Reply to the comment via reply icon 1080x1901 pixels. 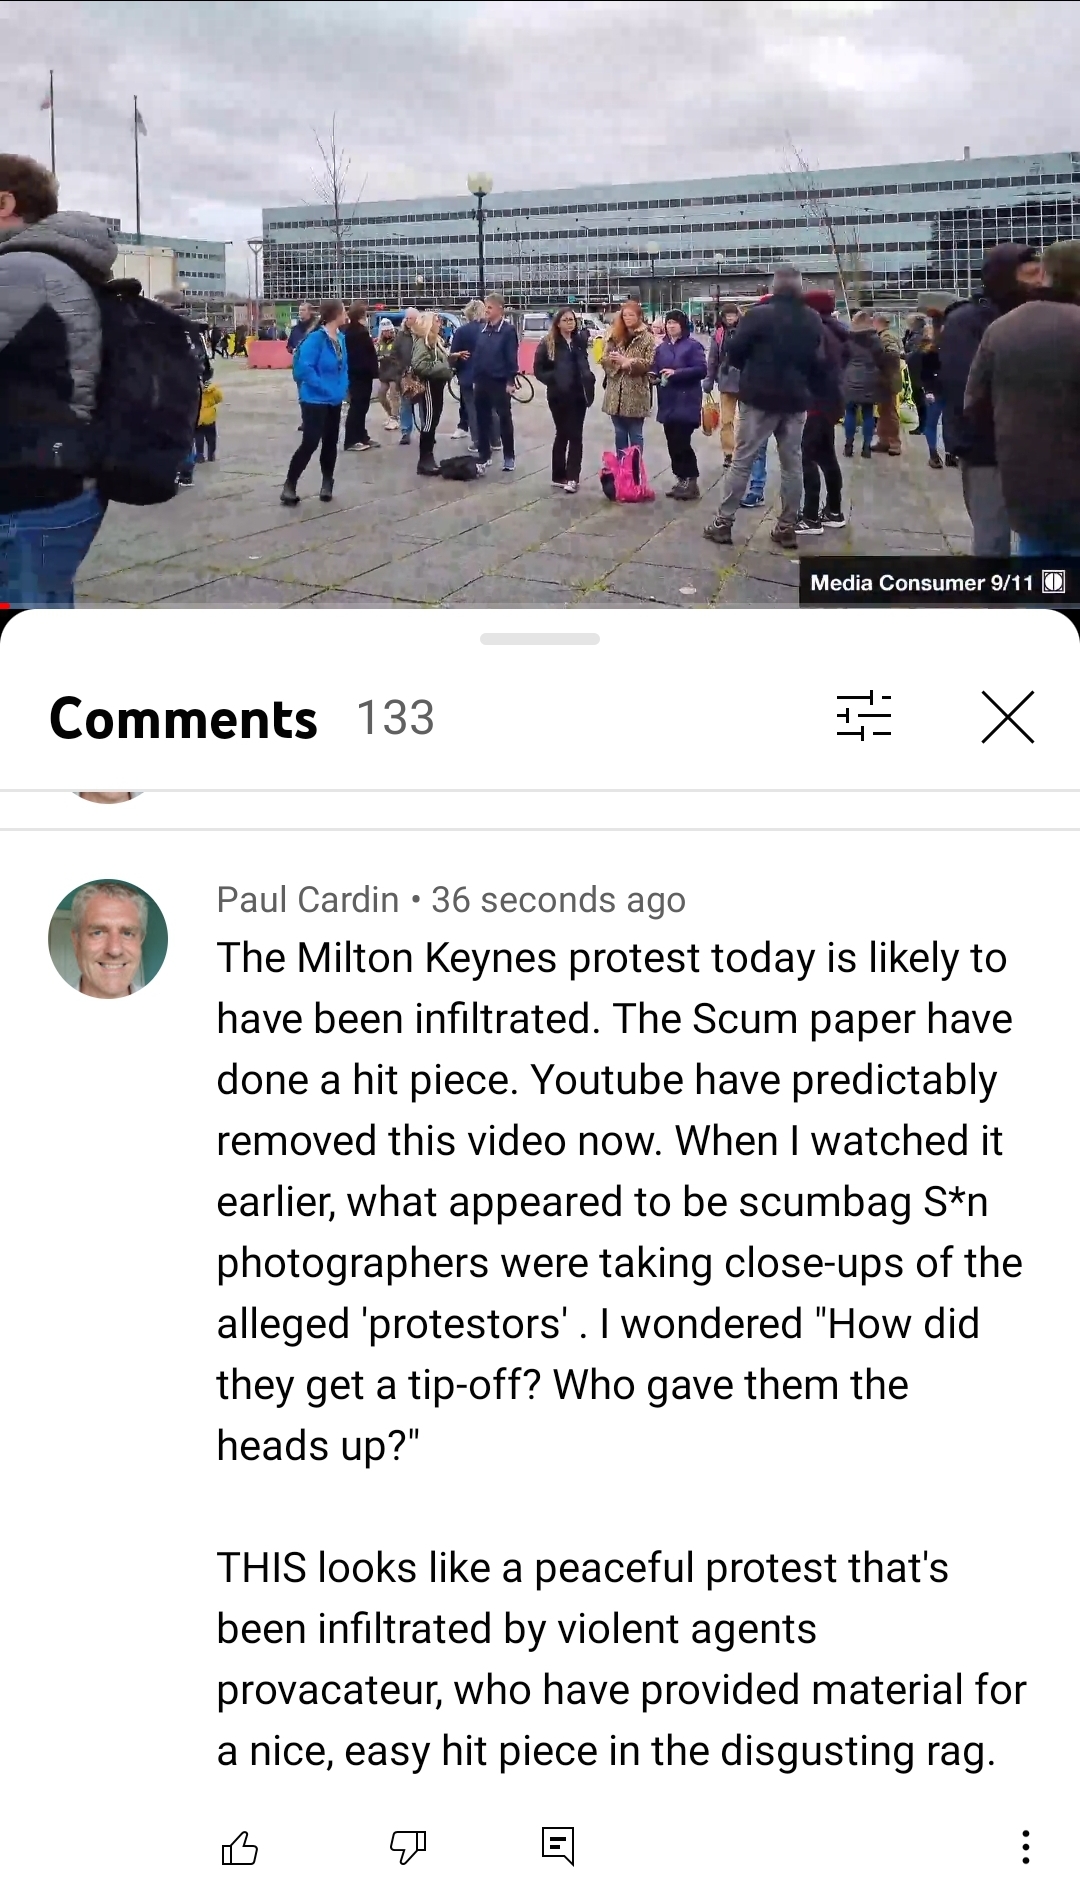[x=558, y=1846]
